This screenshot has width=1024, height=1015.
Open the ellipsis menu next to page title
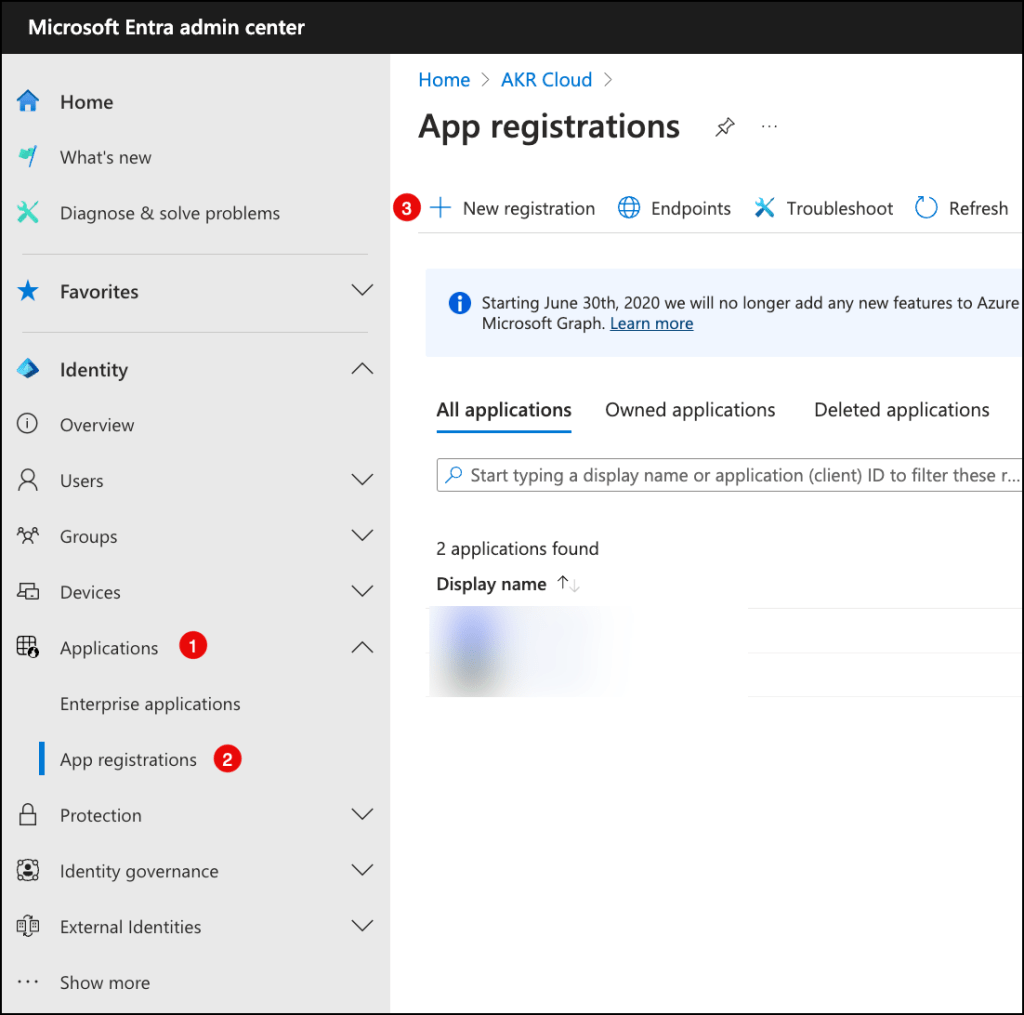(769, 127)
